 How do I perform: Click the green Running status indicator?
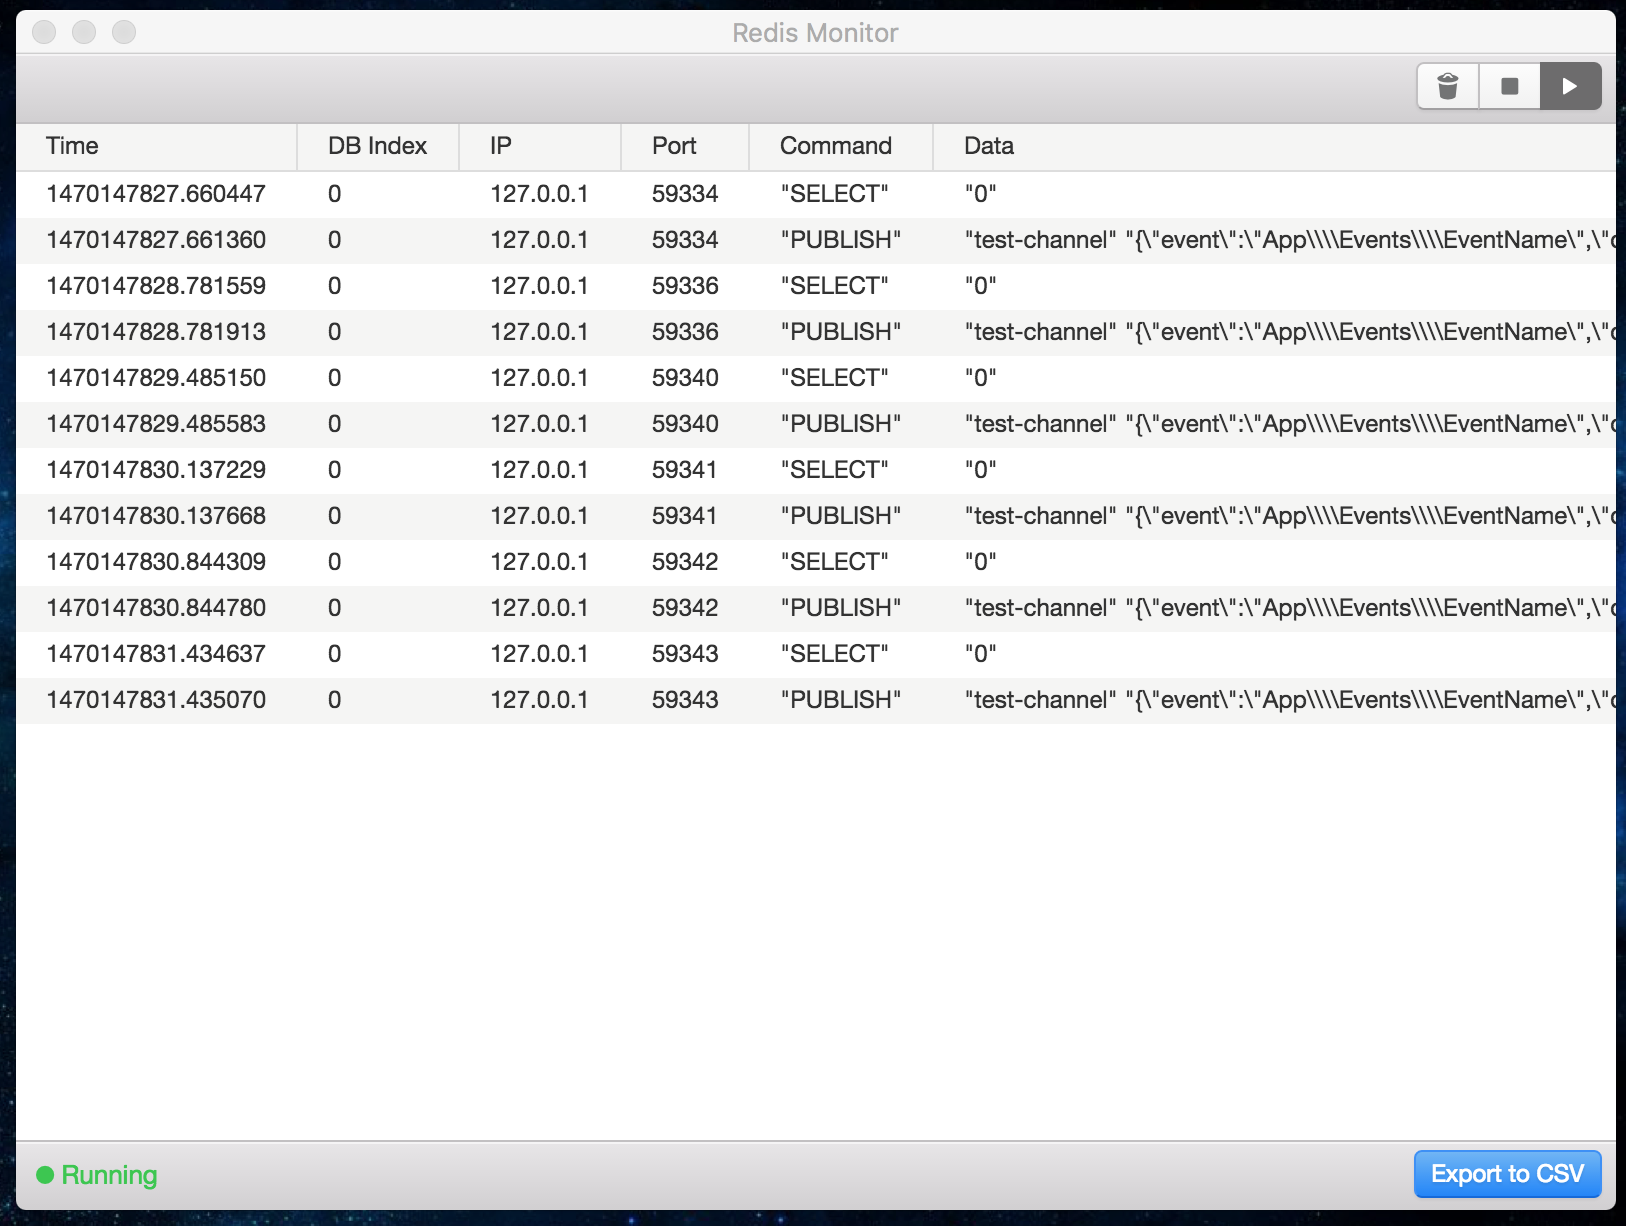(x=97, y=1175)
